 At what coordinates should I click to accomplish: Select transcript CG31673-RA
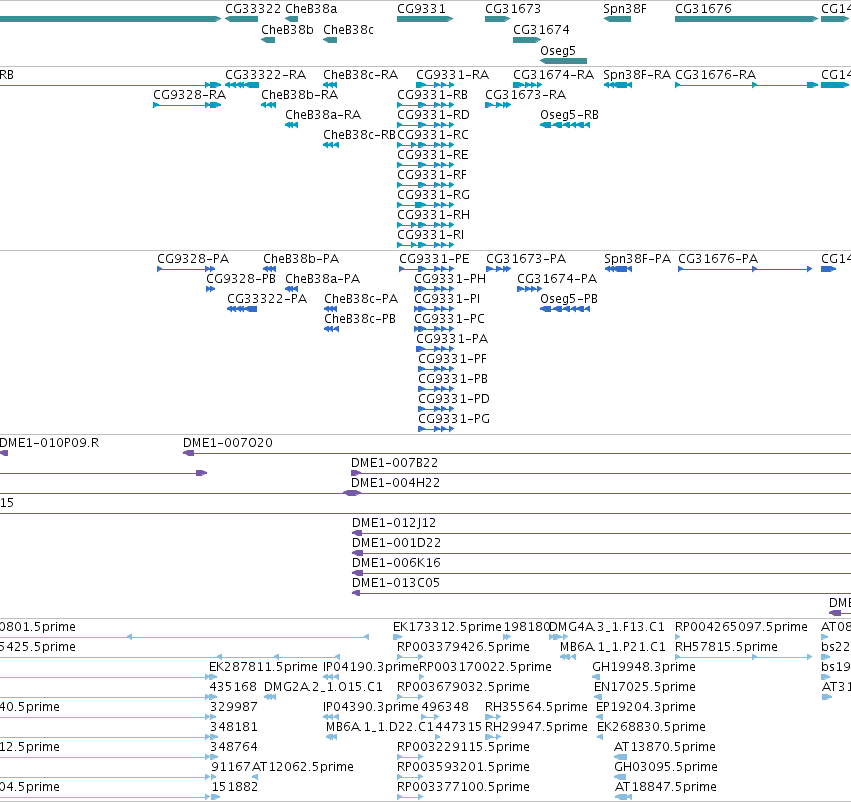point(525,95)
